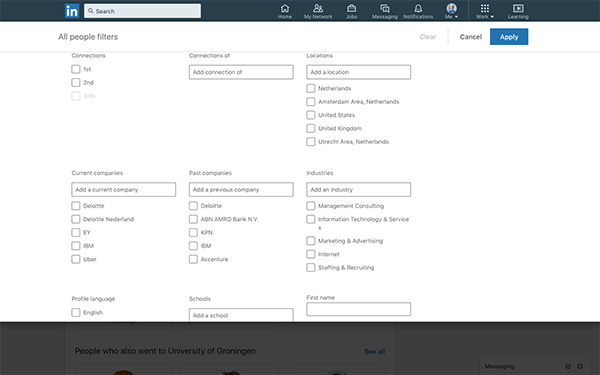Open My Network icon

[x=318, y=11]
